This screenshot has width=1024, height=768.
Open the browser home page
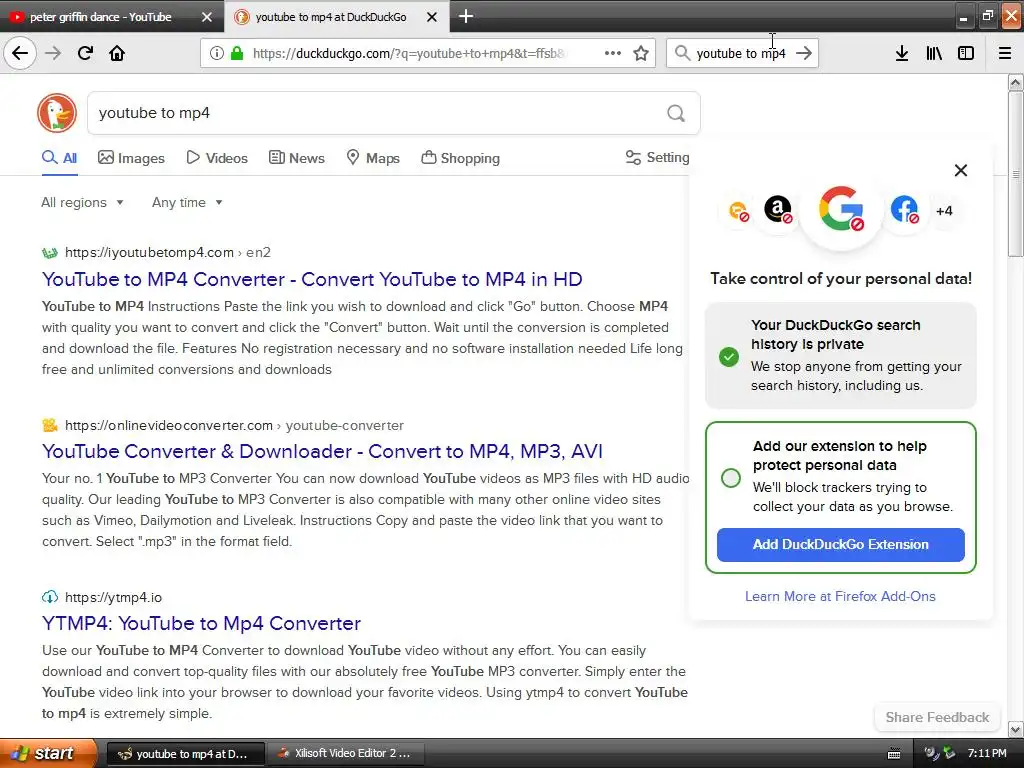[117, 53]
